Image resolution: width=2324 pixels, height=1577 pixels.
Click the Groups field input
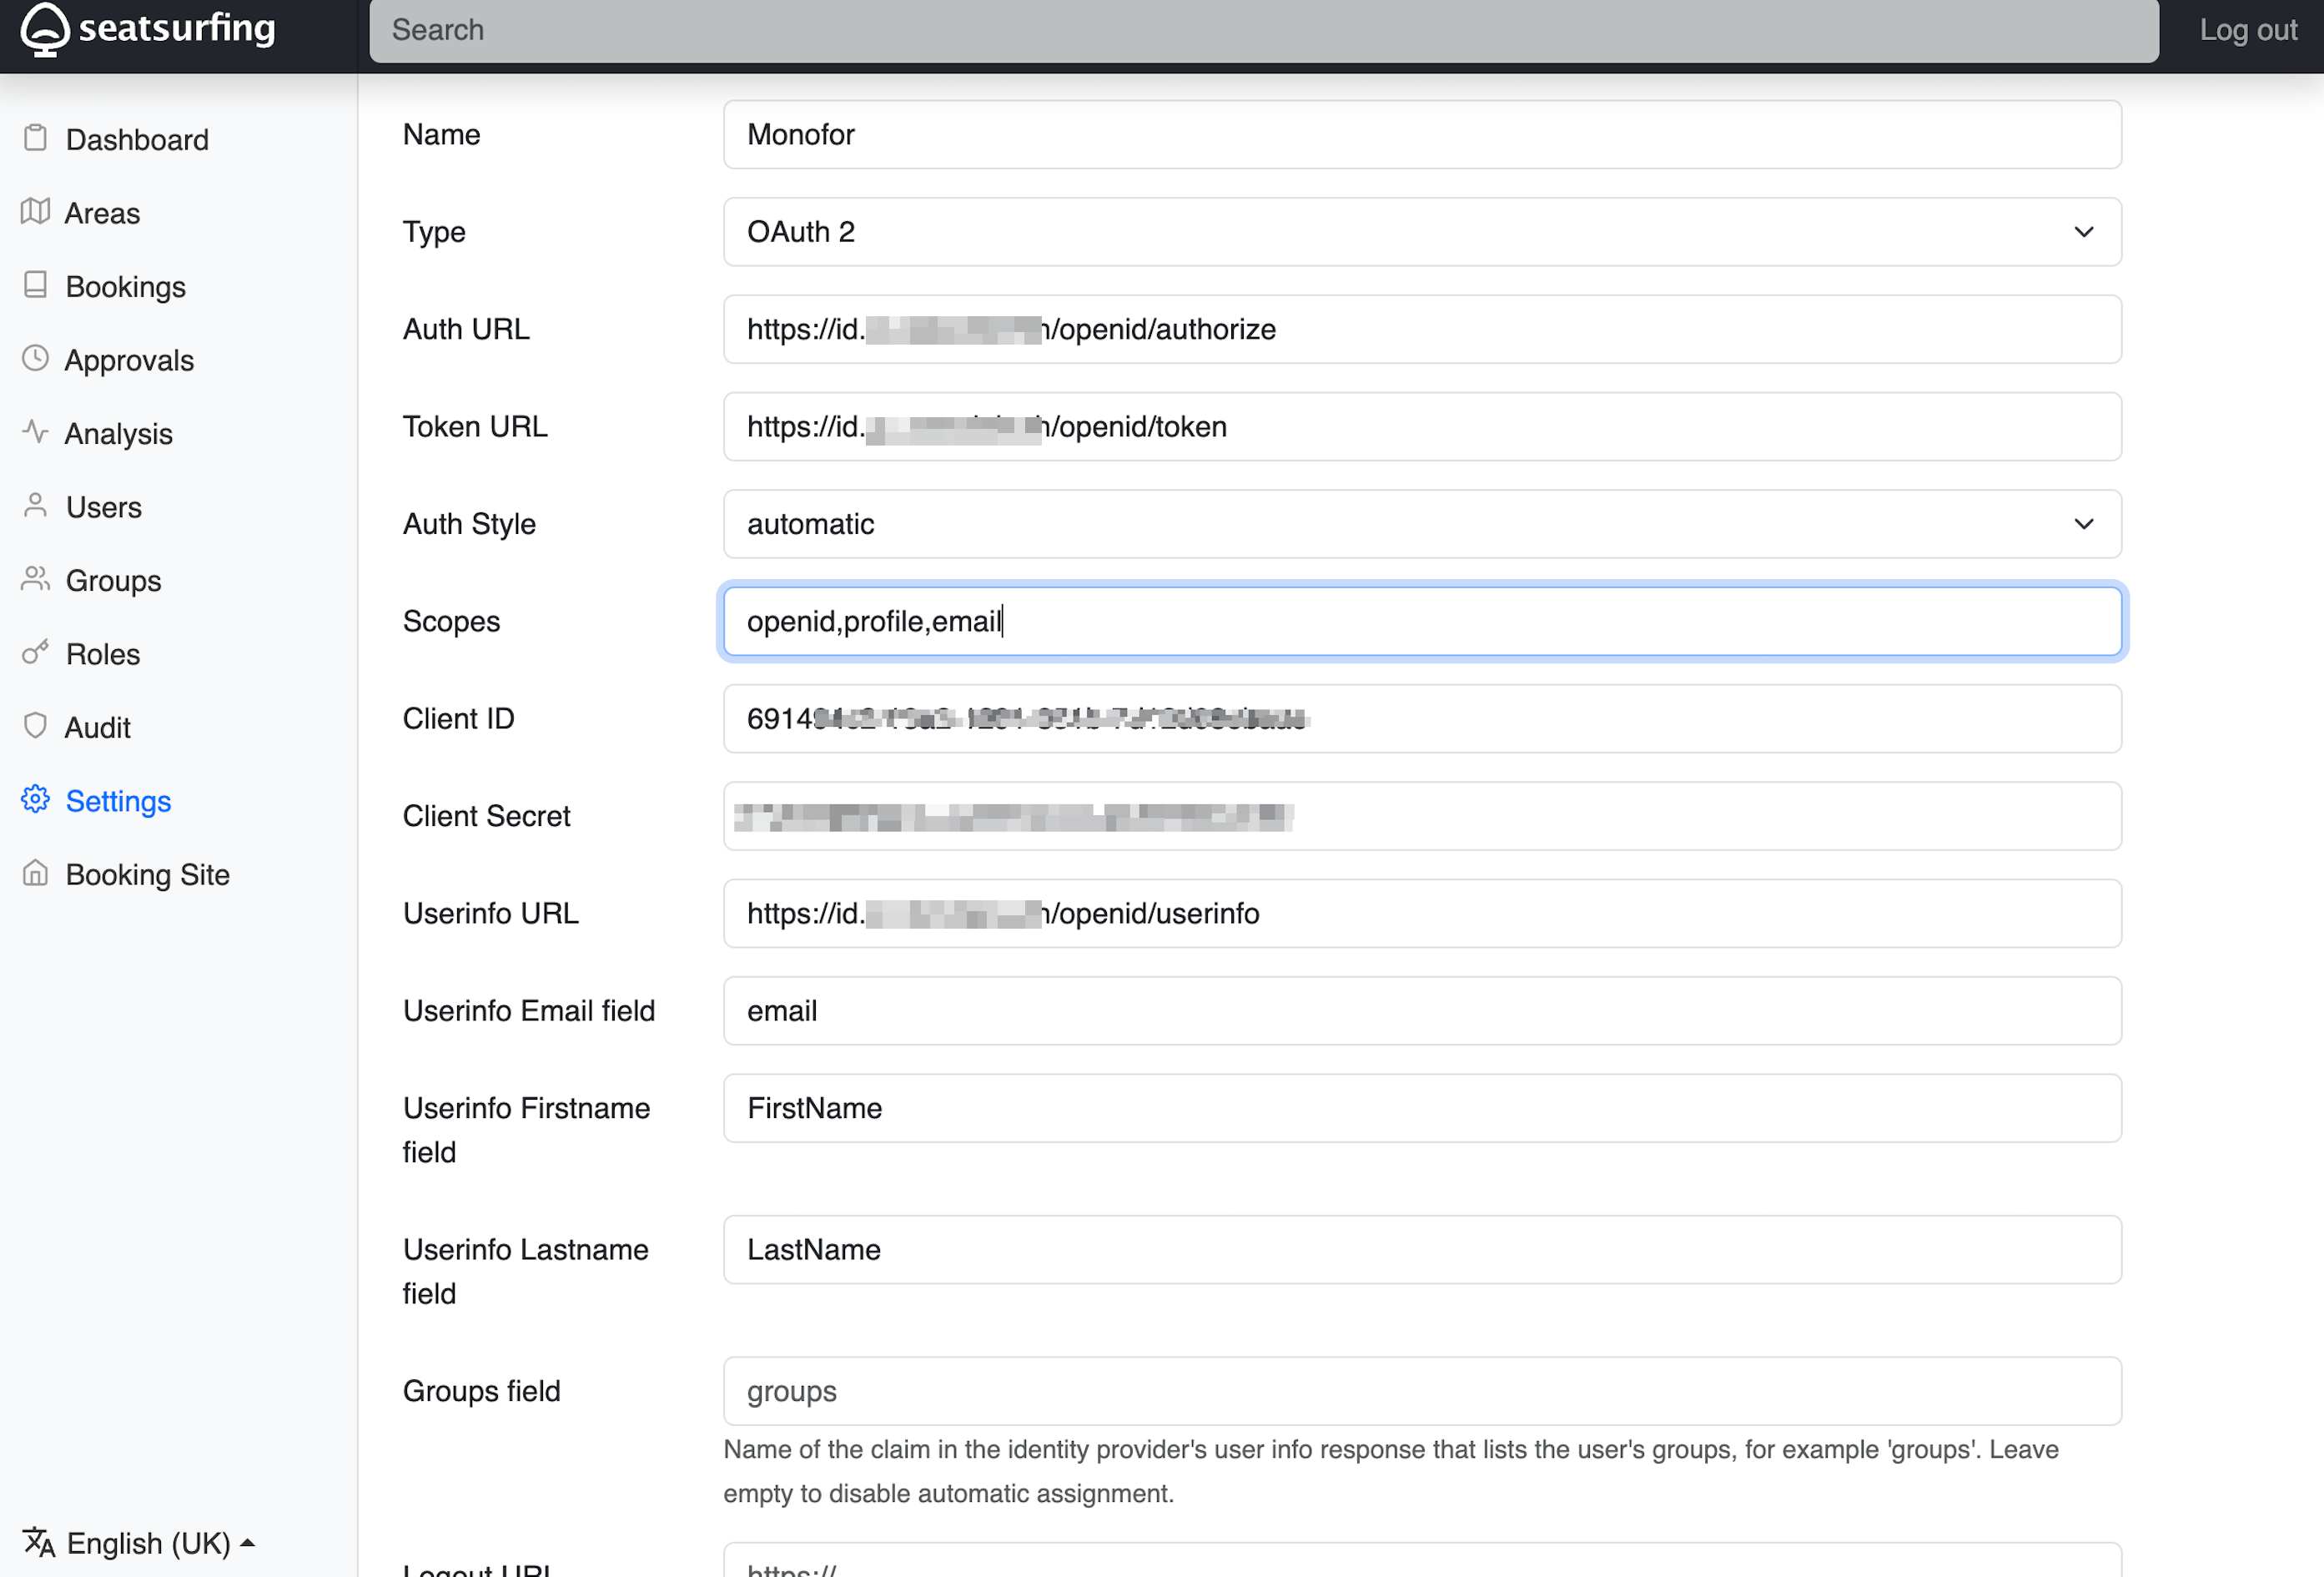point(1421,1391)
